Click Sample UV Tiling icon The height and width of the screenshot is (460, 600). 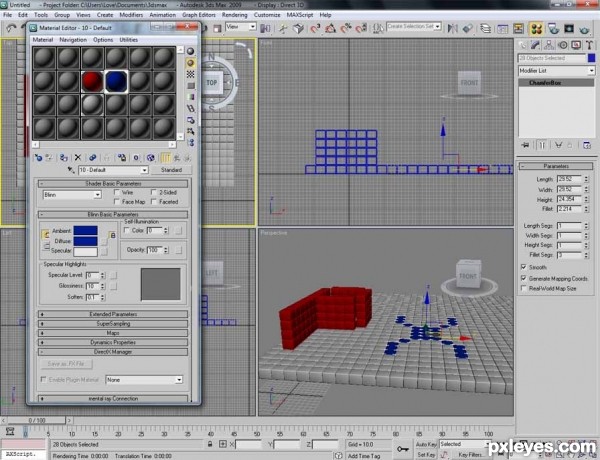191,85
